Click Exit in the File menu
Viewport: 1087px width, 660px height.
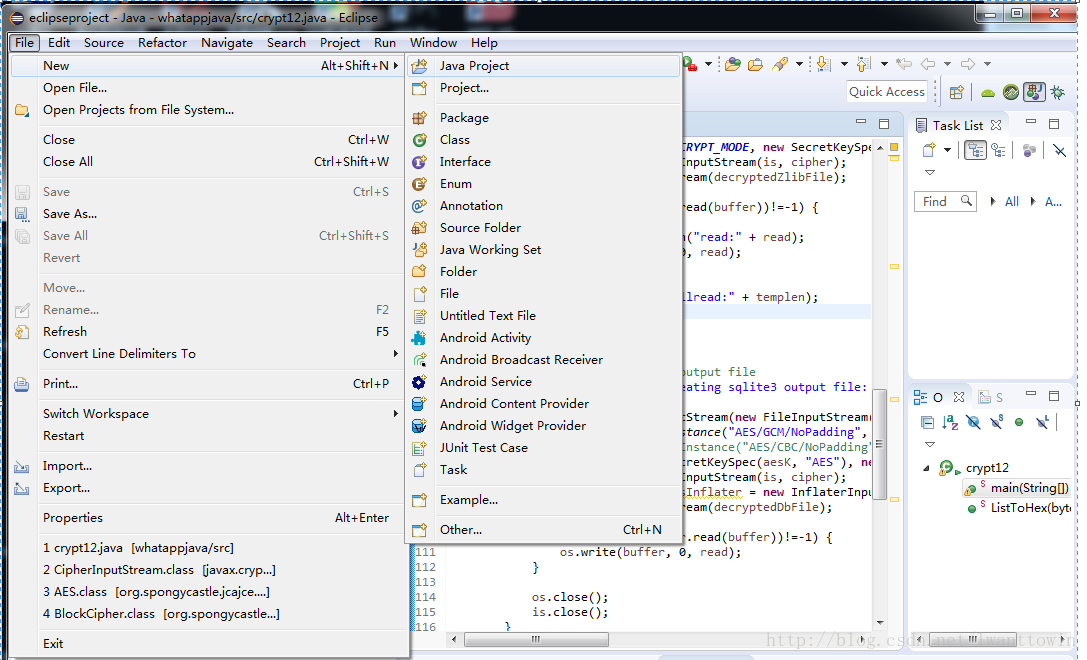point(53,643)
